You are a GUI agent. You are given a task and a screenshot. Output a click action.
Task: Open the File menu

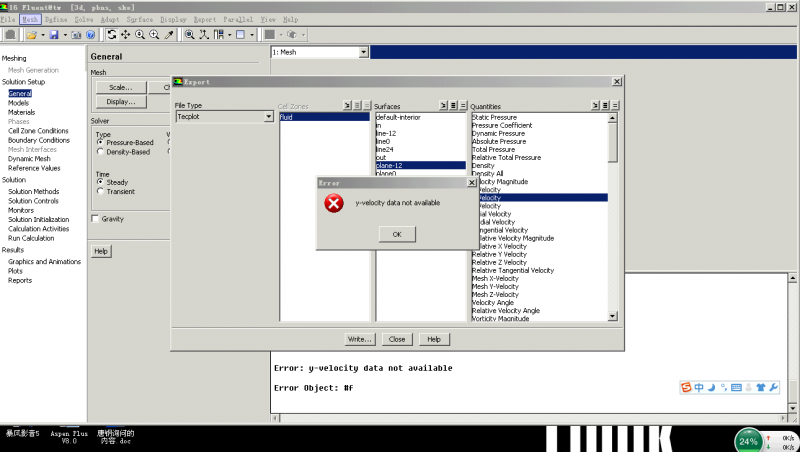(x=8, y=19)
